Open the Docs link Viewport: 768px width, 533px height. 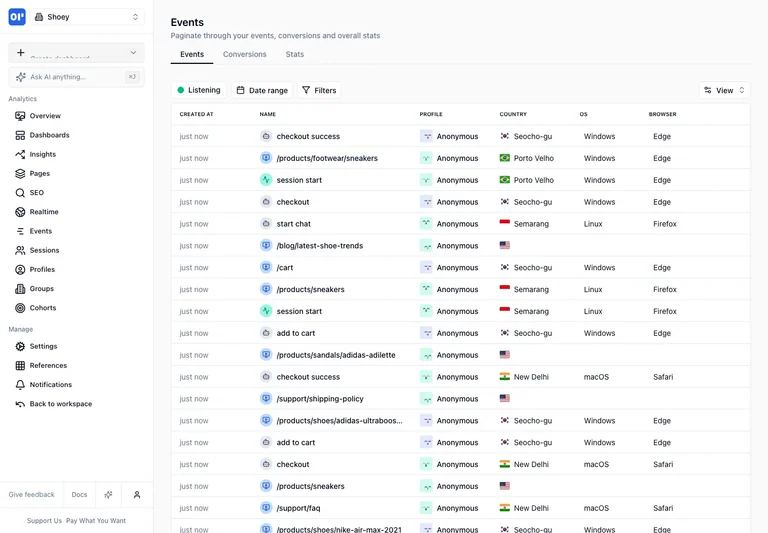pos(79,495)
